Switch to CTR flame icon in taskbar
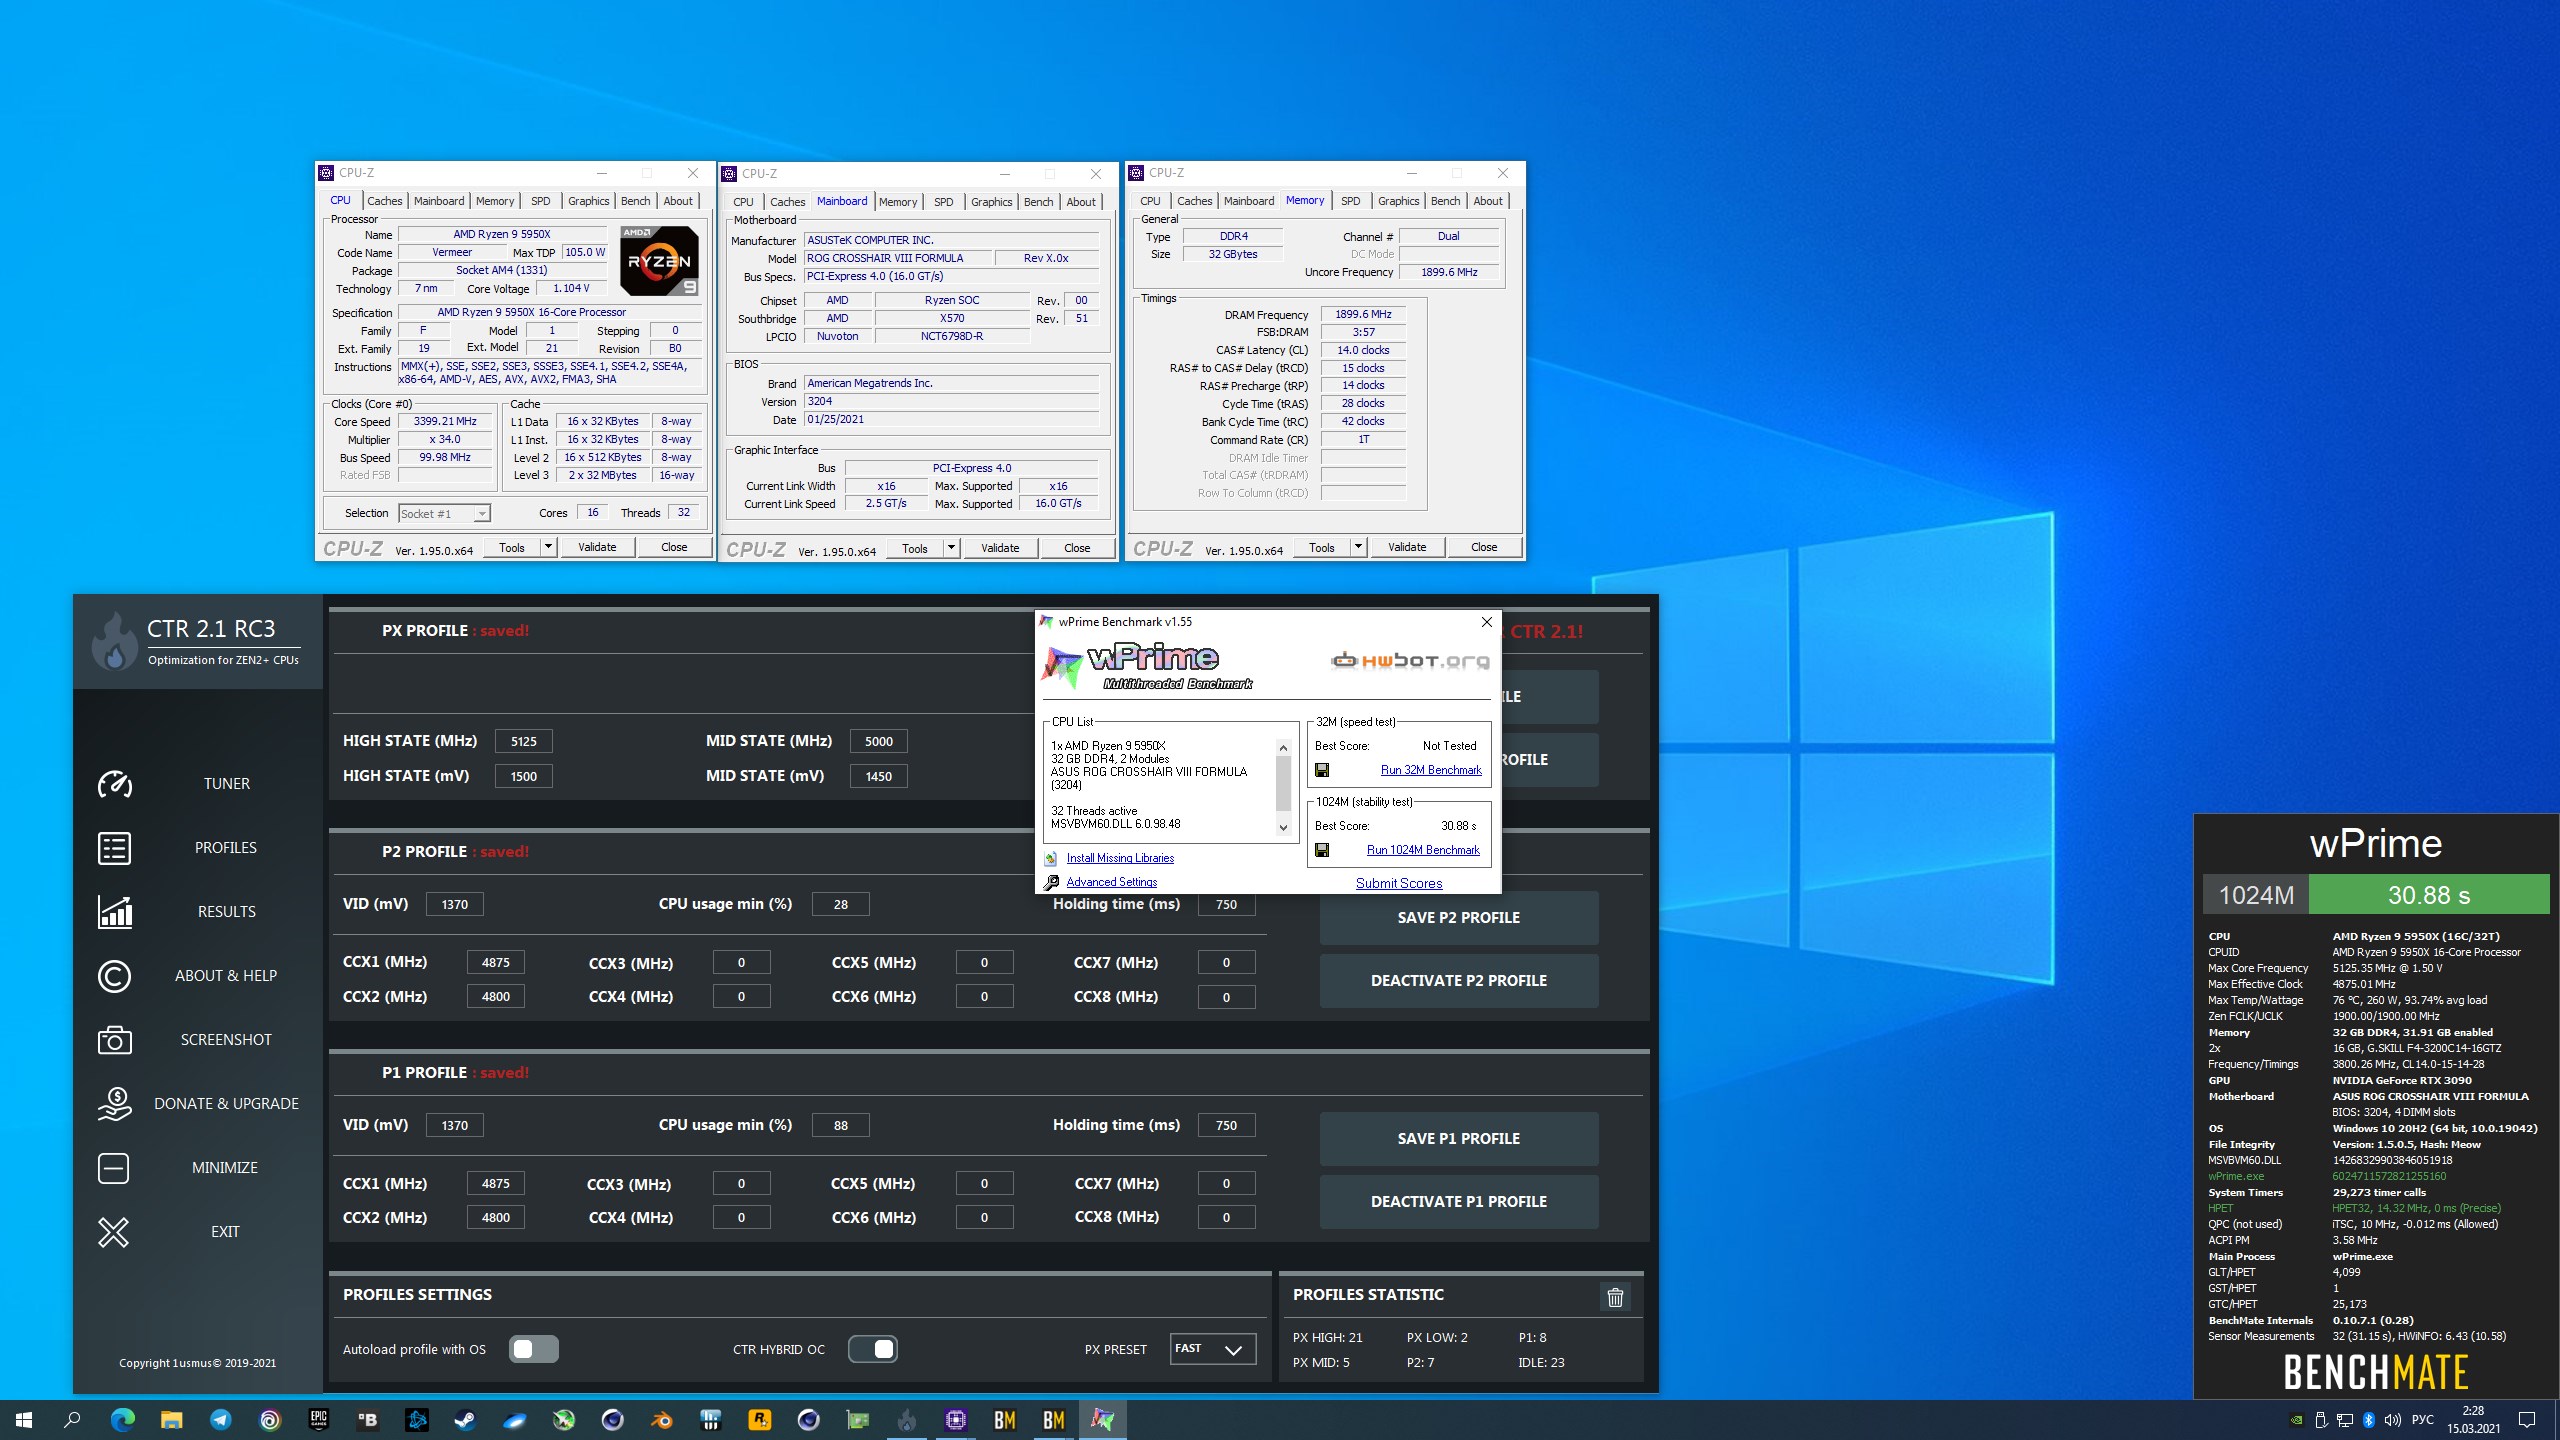The height and width of the screenshot is (1440, 2560). tap(907, 1419)
